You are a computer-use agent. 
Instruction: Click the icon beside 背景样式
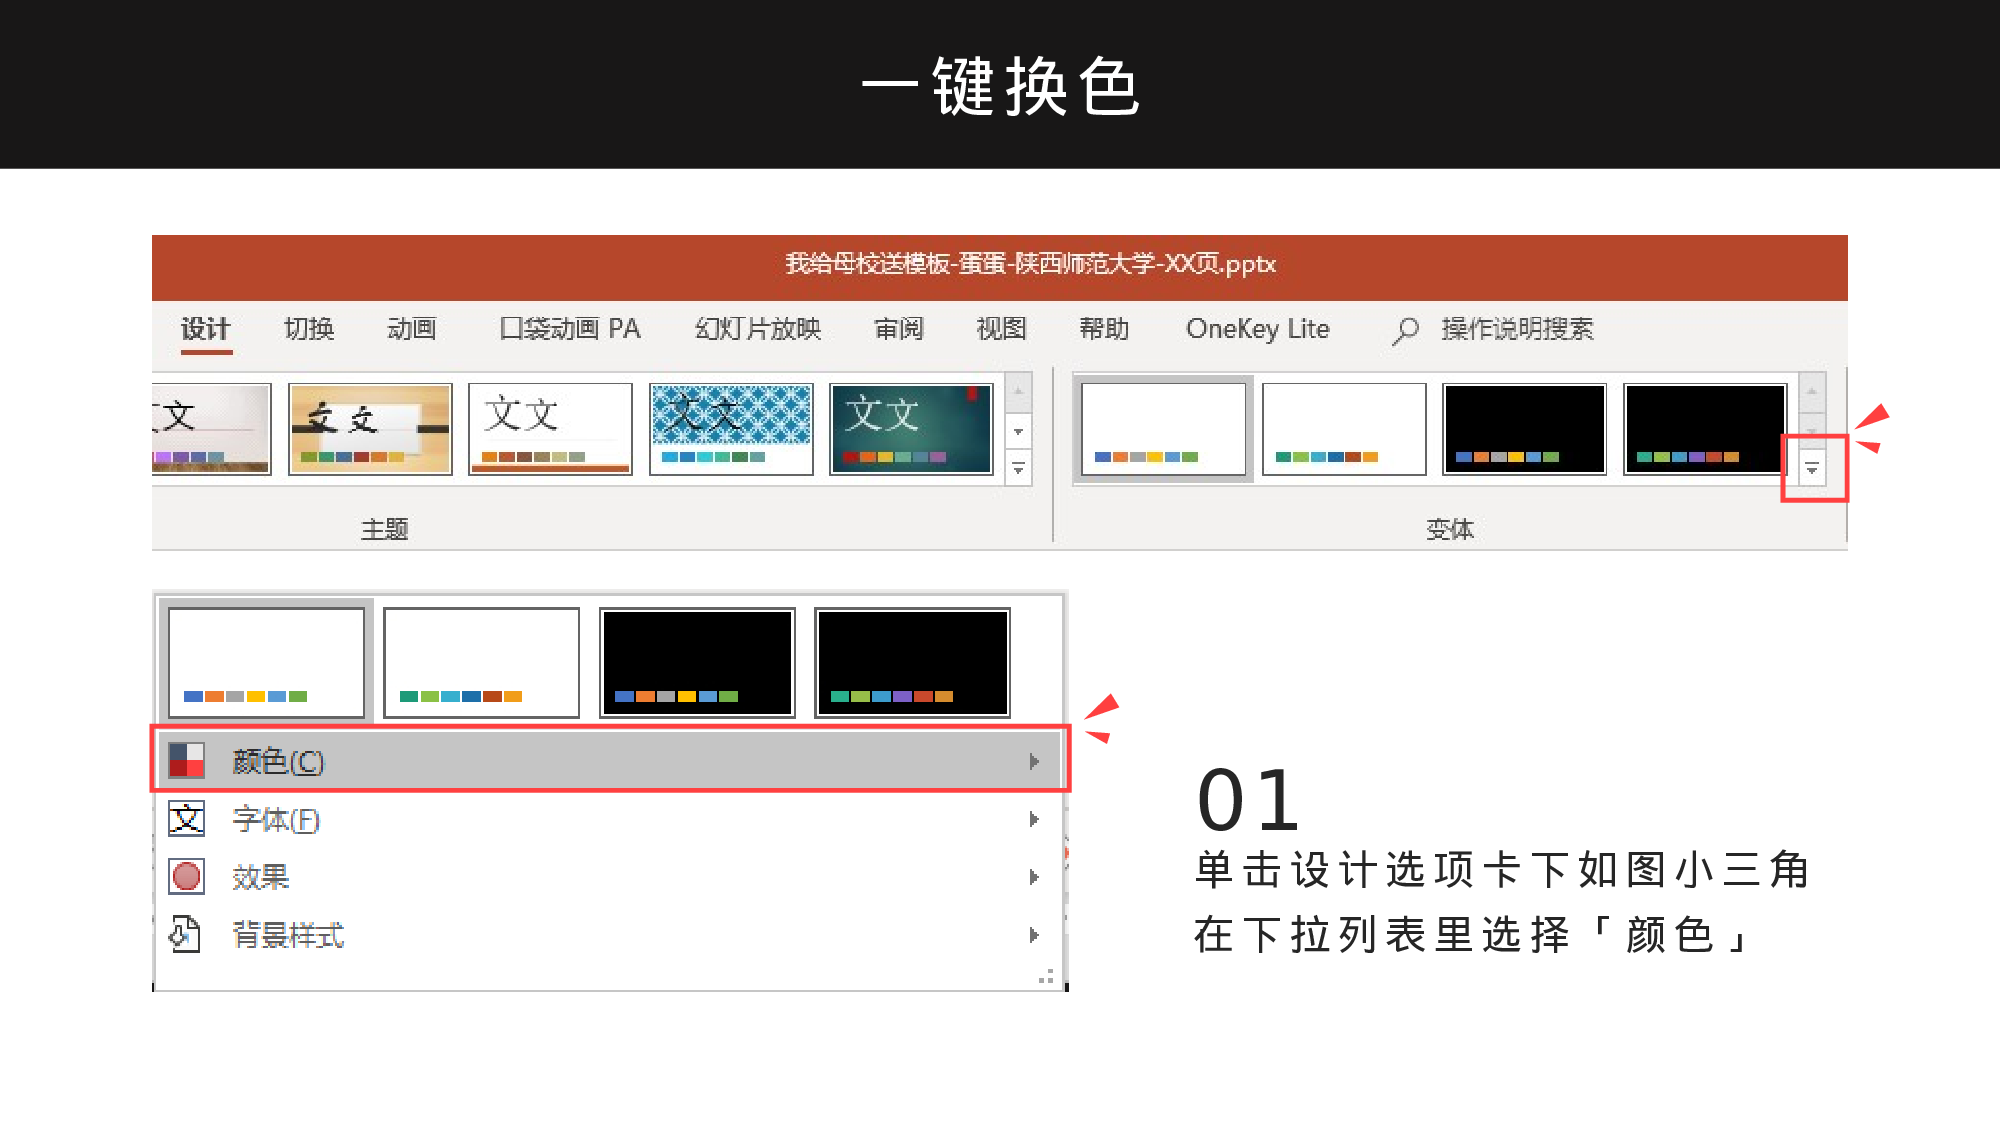click(x=186, y=936)
